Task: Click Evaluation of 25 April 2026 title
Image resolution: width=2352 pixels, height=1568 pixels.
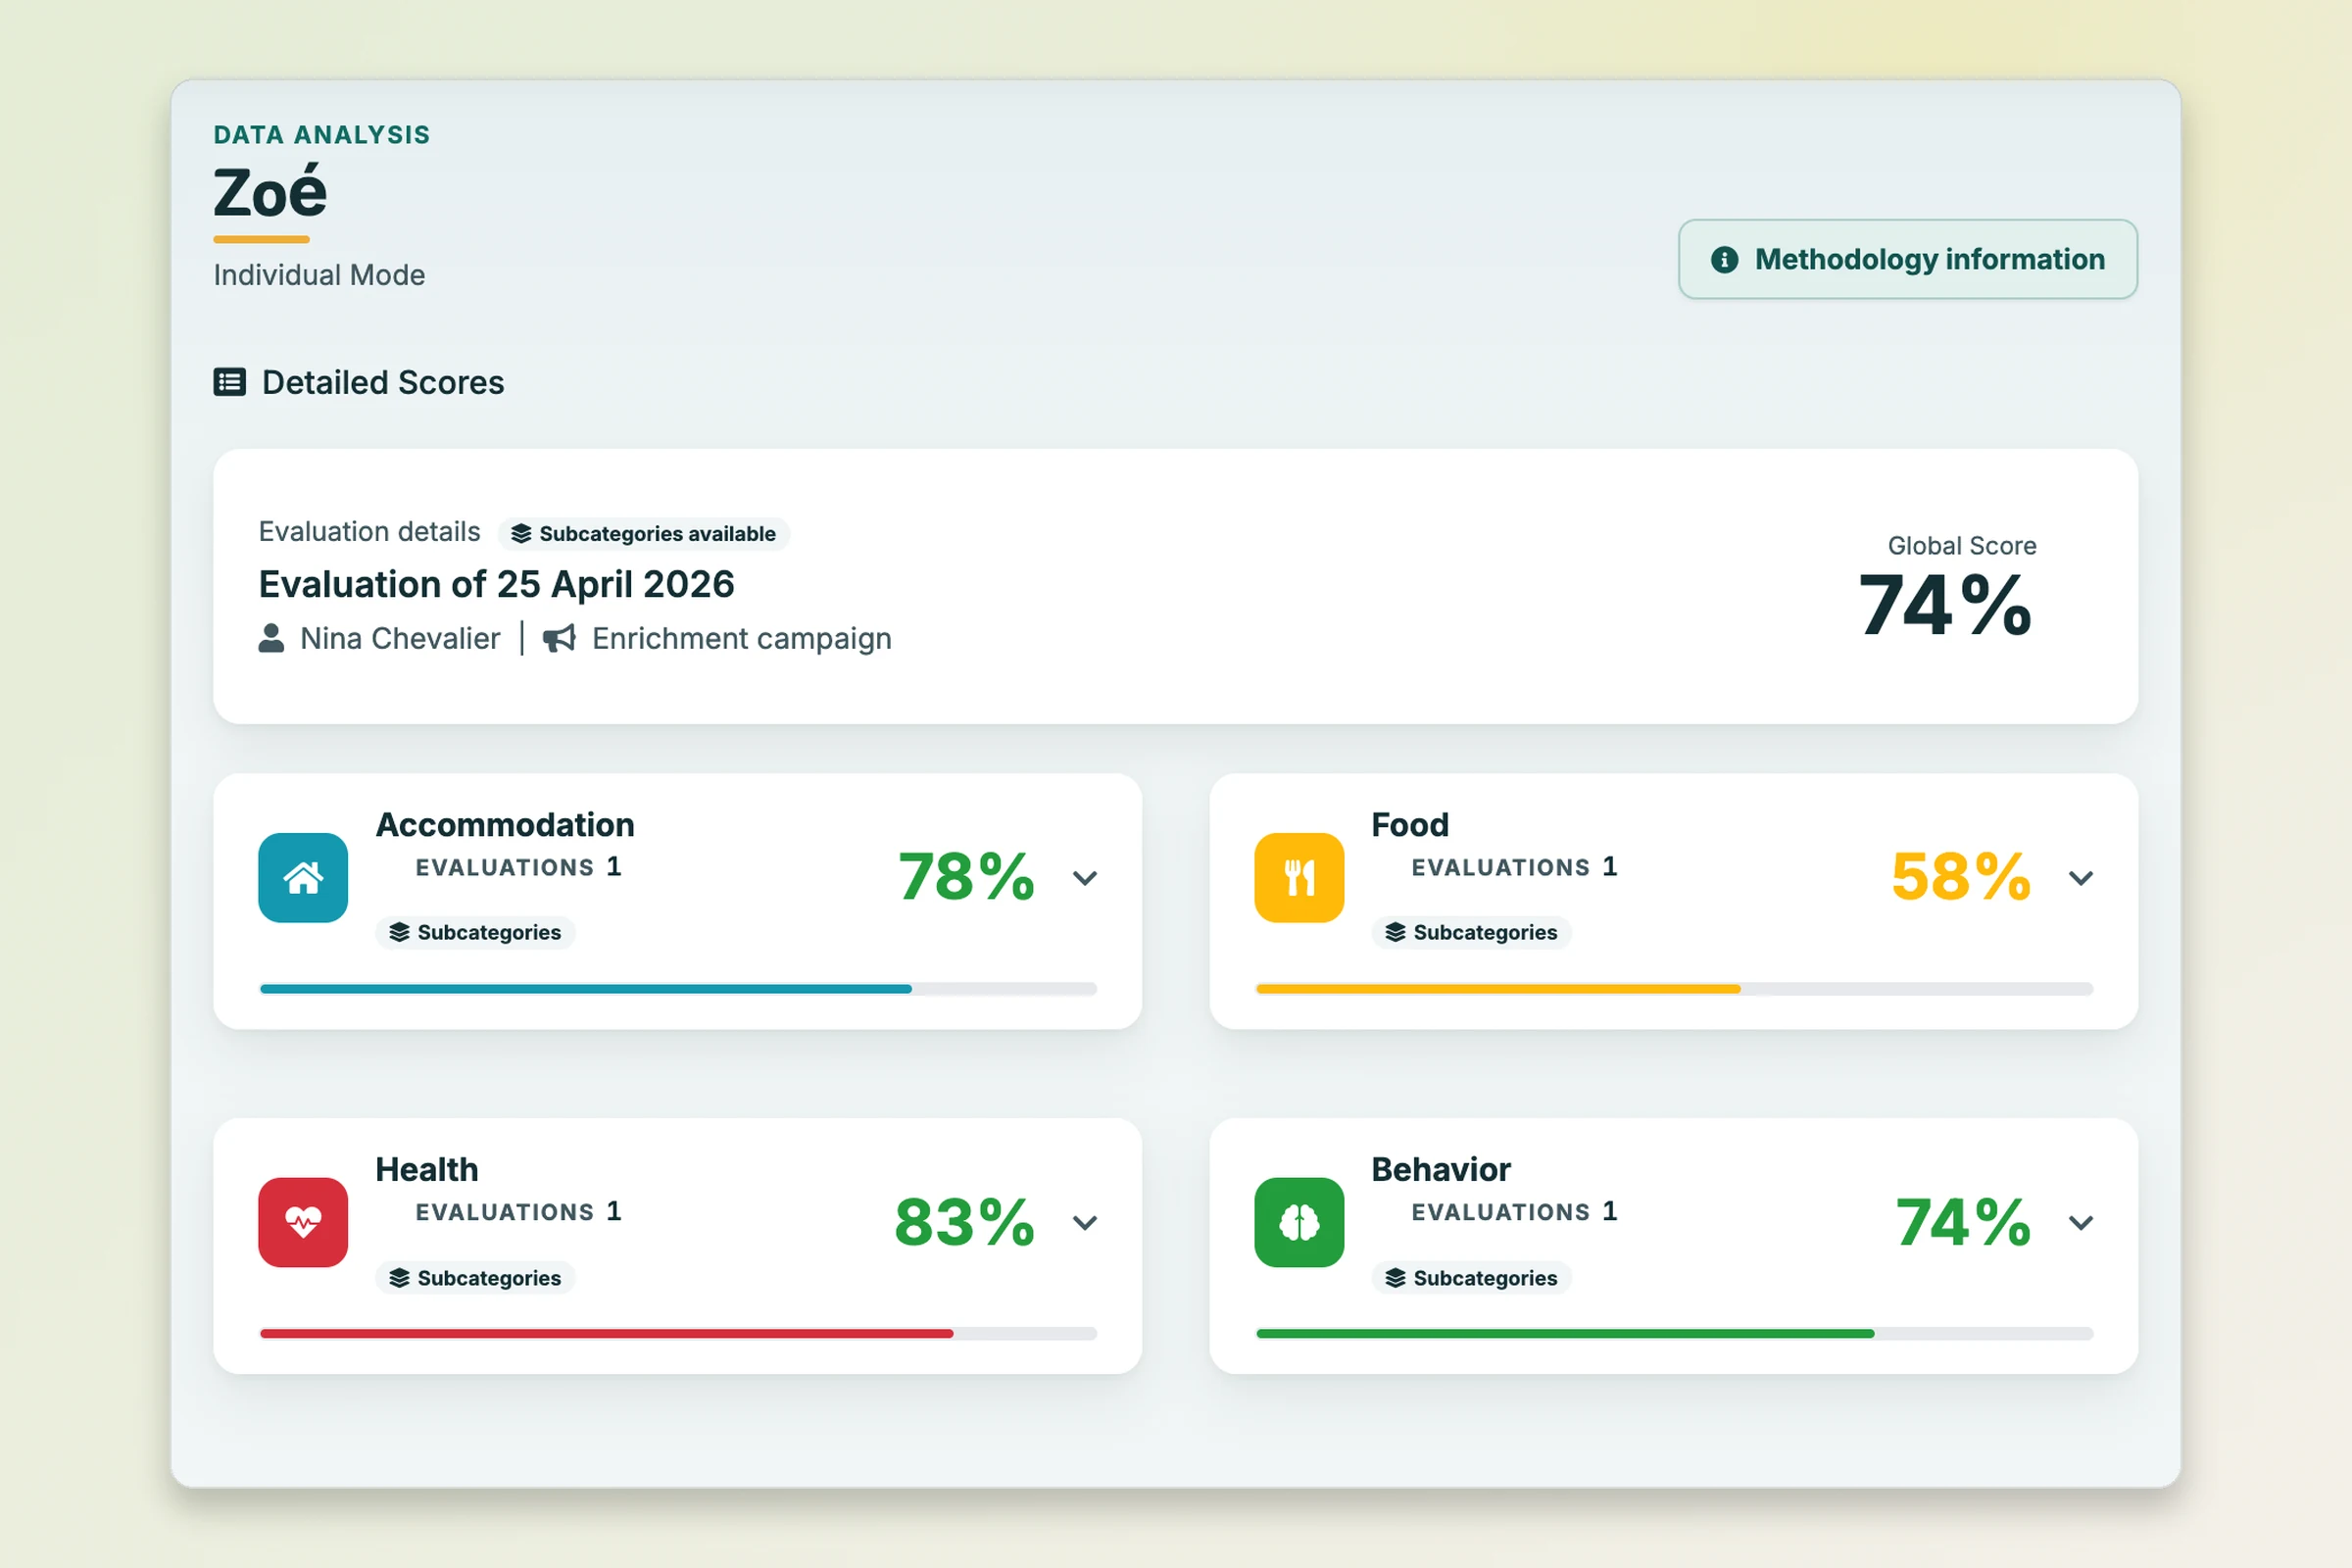Action: pos(496,584)
